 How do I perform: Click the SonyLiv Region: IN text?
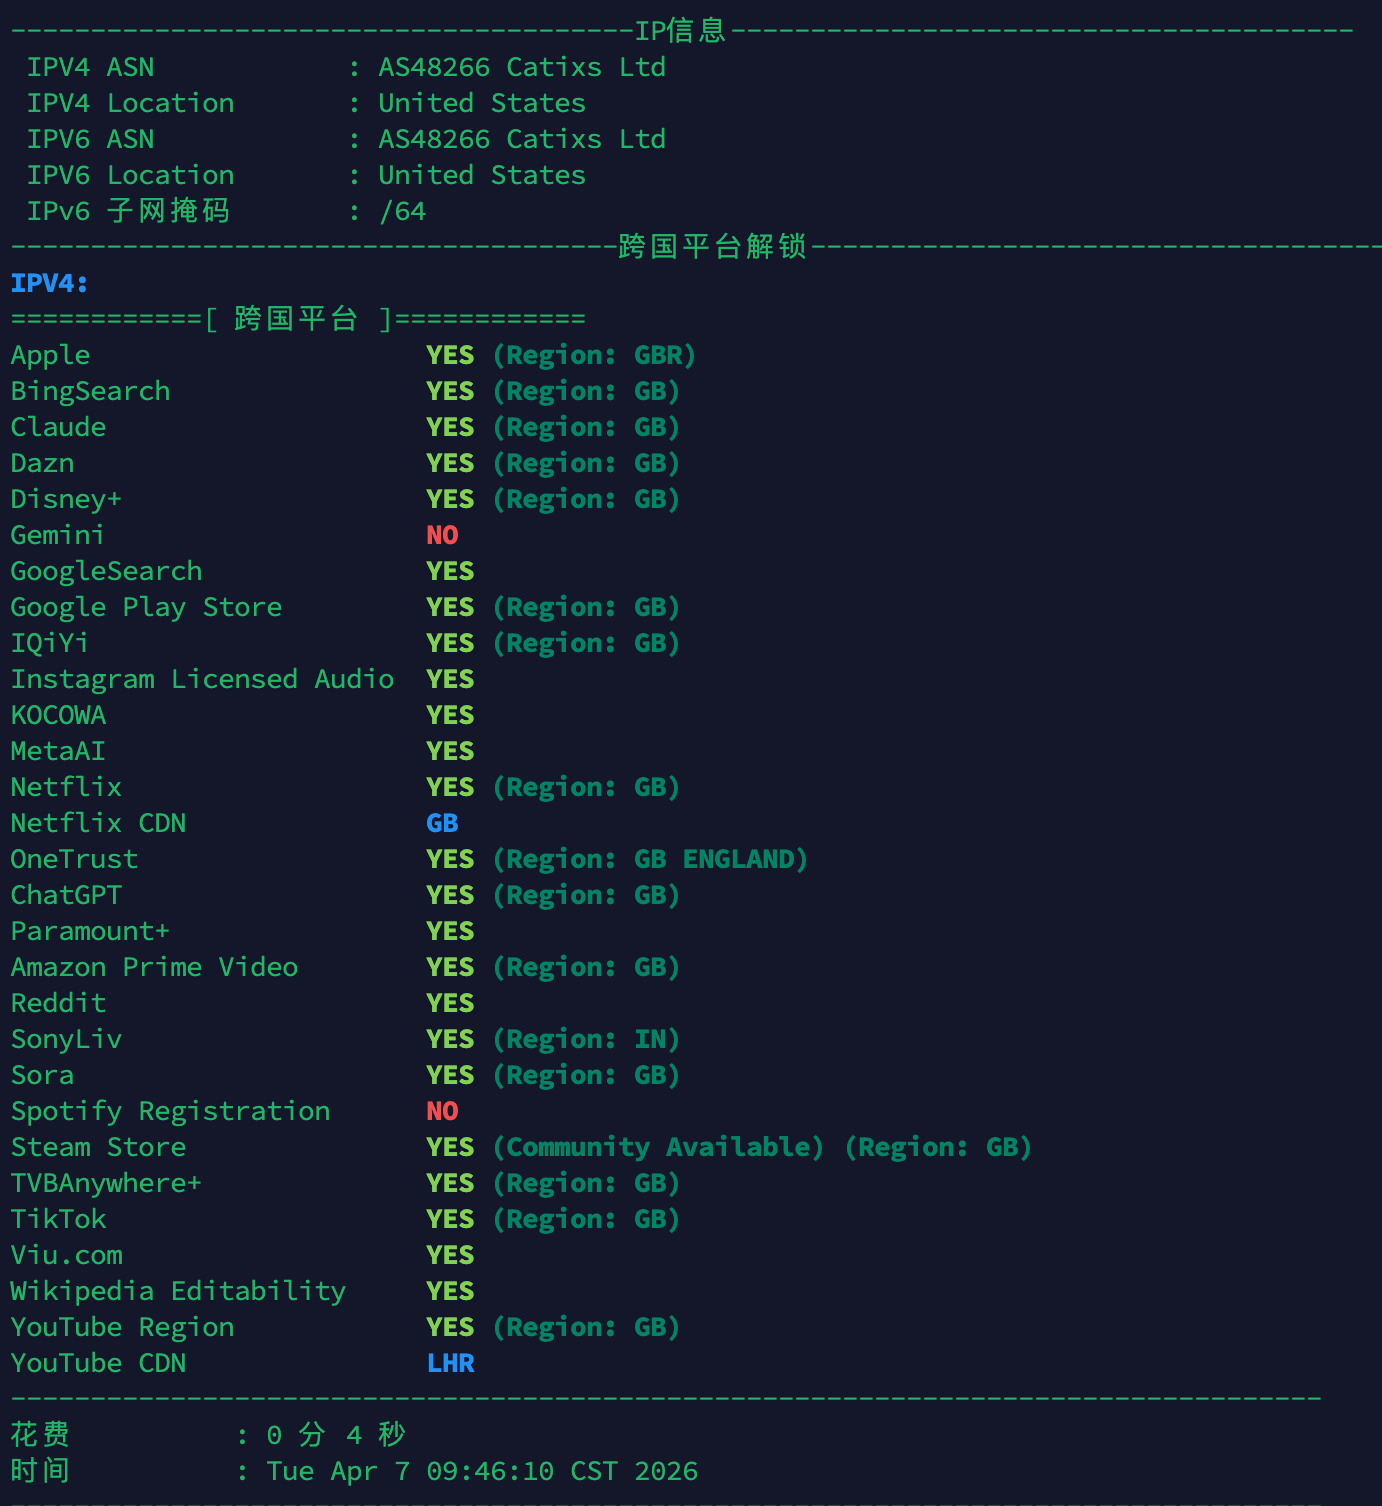pyautogui.click(x=586, y=1039)
